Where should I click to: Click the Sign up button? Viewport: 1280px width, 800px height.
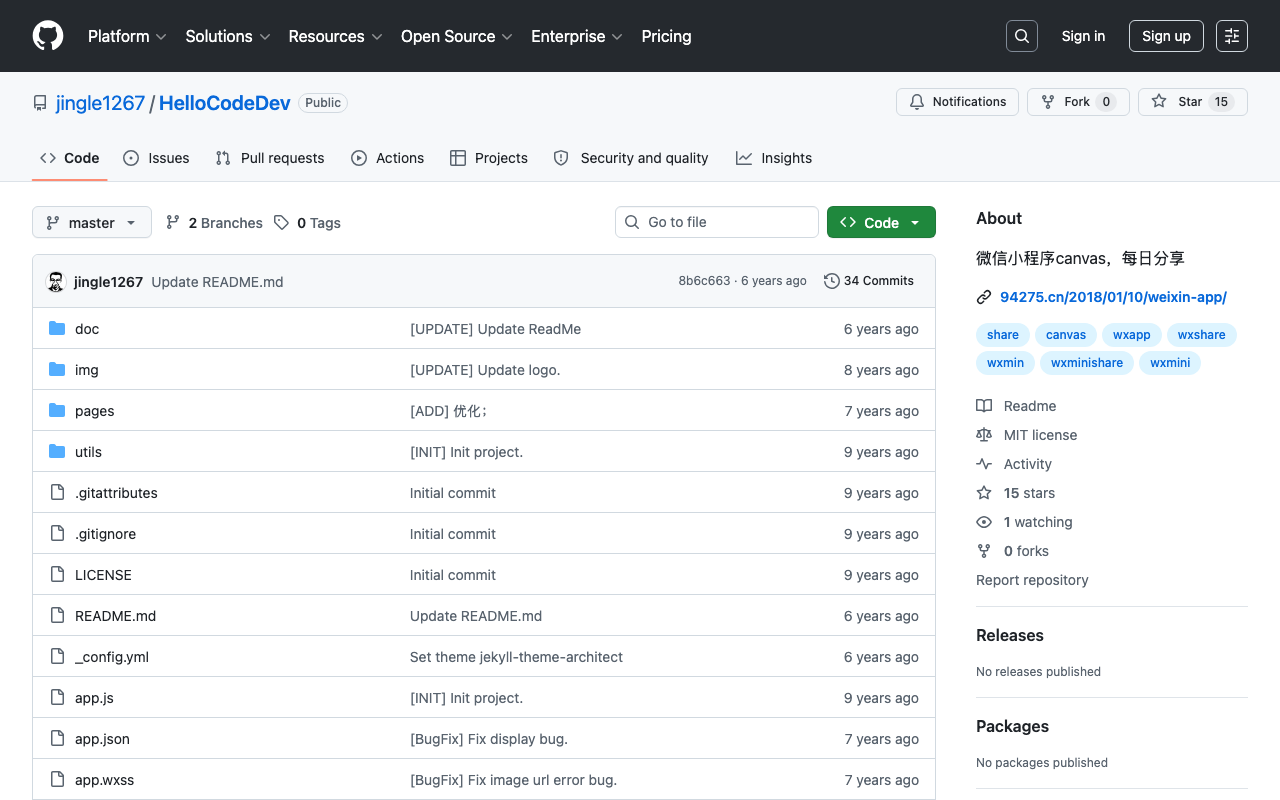(x=1166, y=36)
